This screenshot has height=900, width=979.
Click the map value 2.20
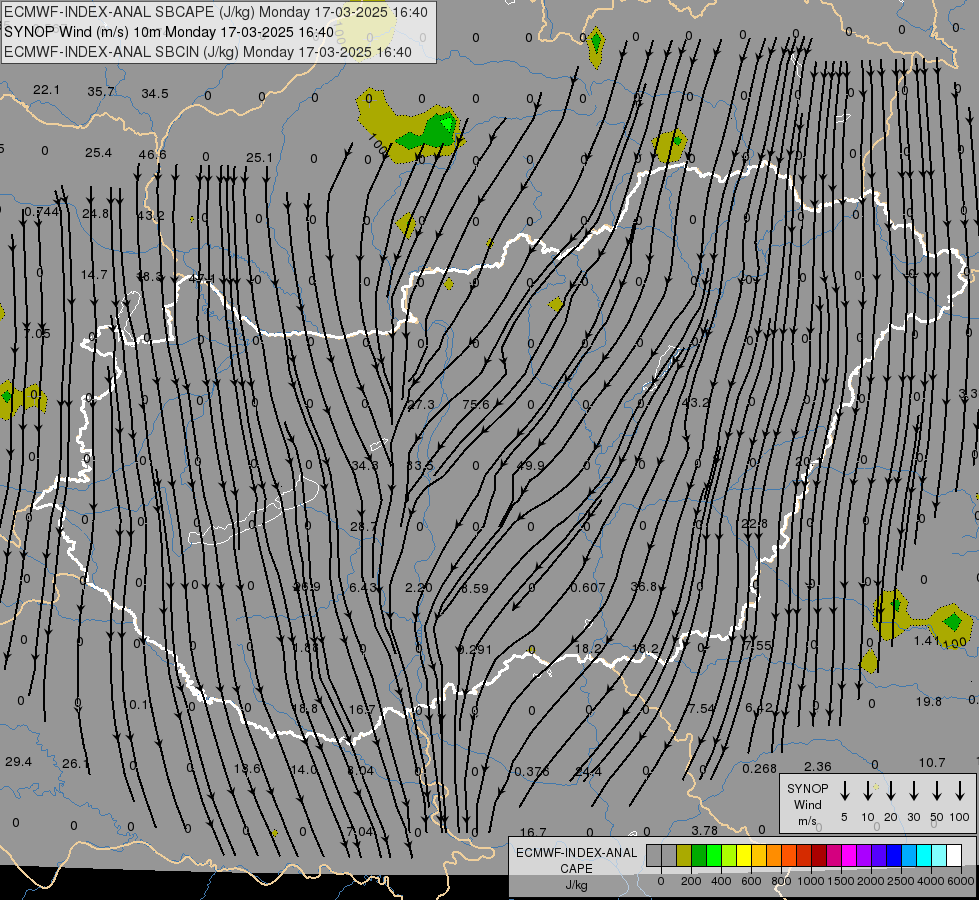click(418, 588)
